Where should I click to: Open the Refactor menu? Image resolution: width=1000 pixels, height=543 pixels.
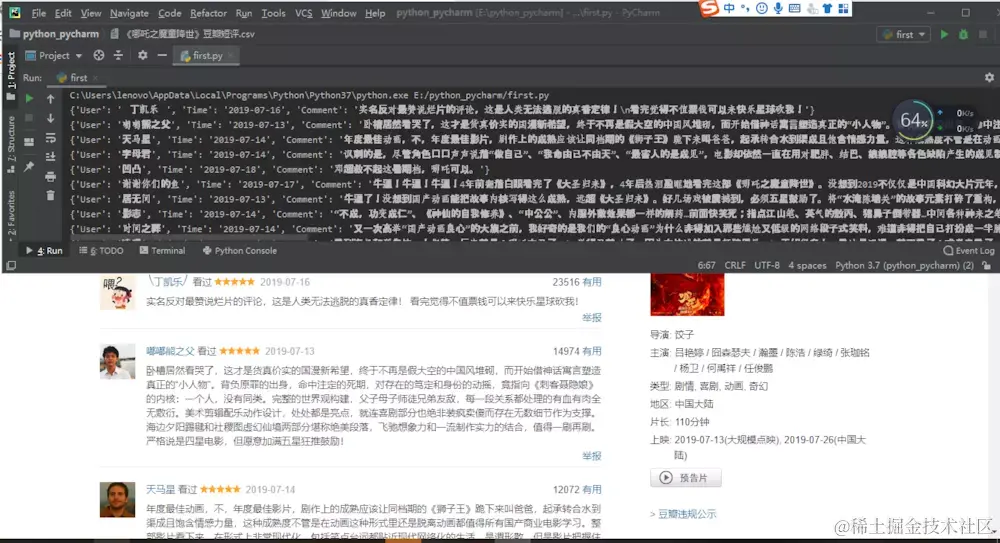tap(209, 13)
